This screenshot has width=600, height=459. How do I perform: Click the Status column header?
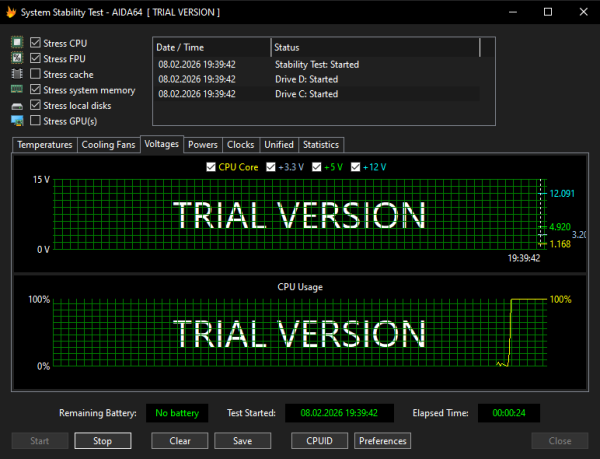(x=375, y=47)
